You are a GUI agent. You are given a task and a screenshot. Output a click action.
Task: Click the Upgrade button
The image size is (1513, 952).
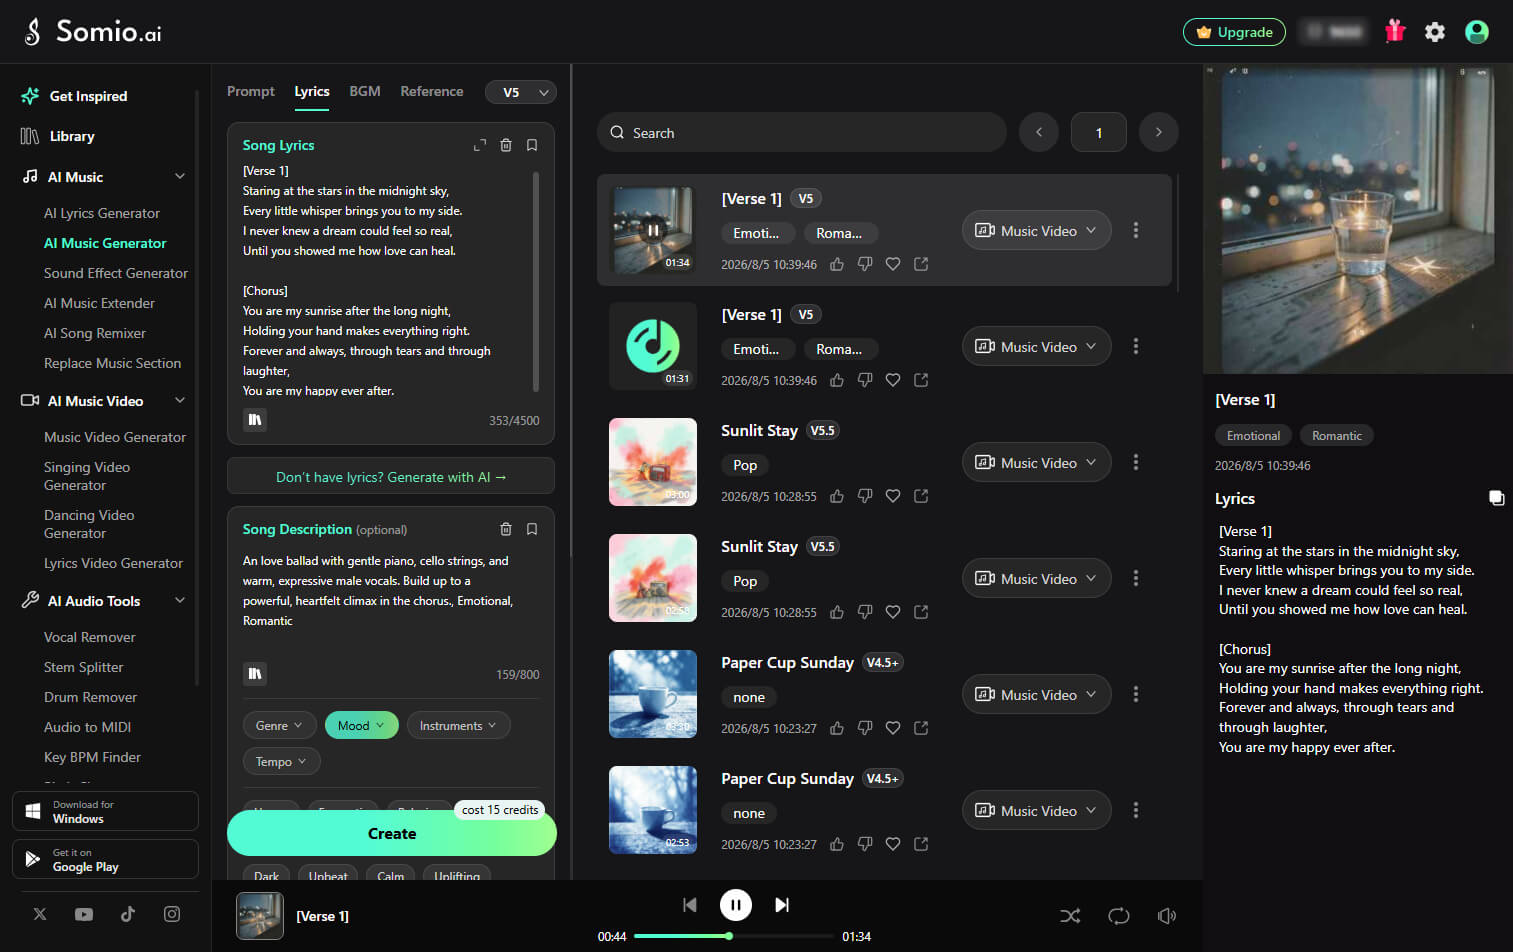click(1235, 32)
